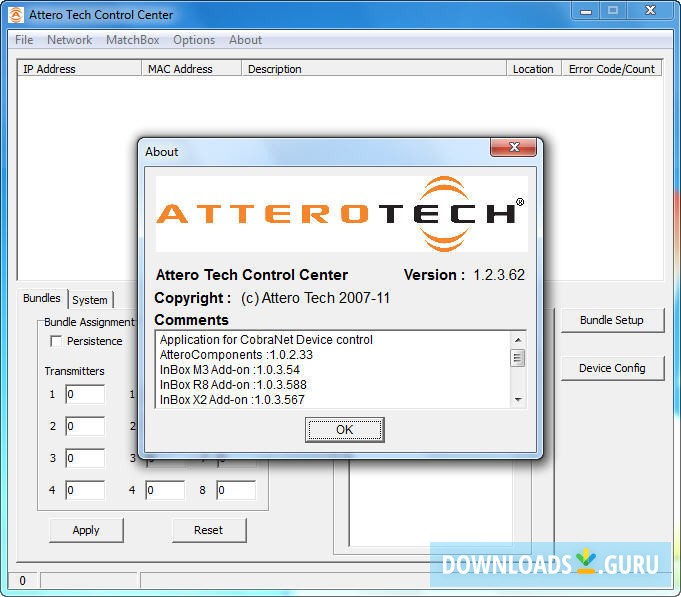Click Transmitter 1 input field
The width and height of the screenshot is (681, 597).
(85, 394)
